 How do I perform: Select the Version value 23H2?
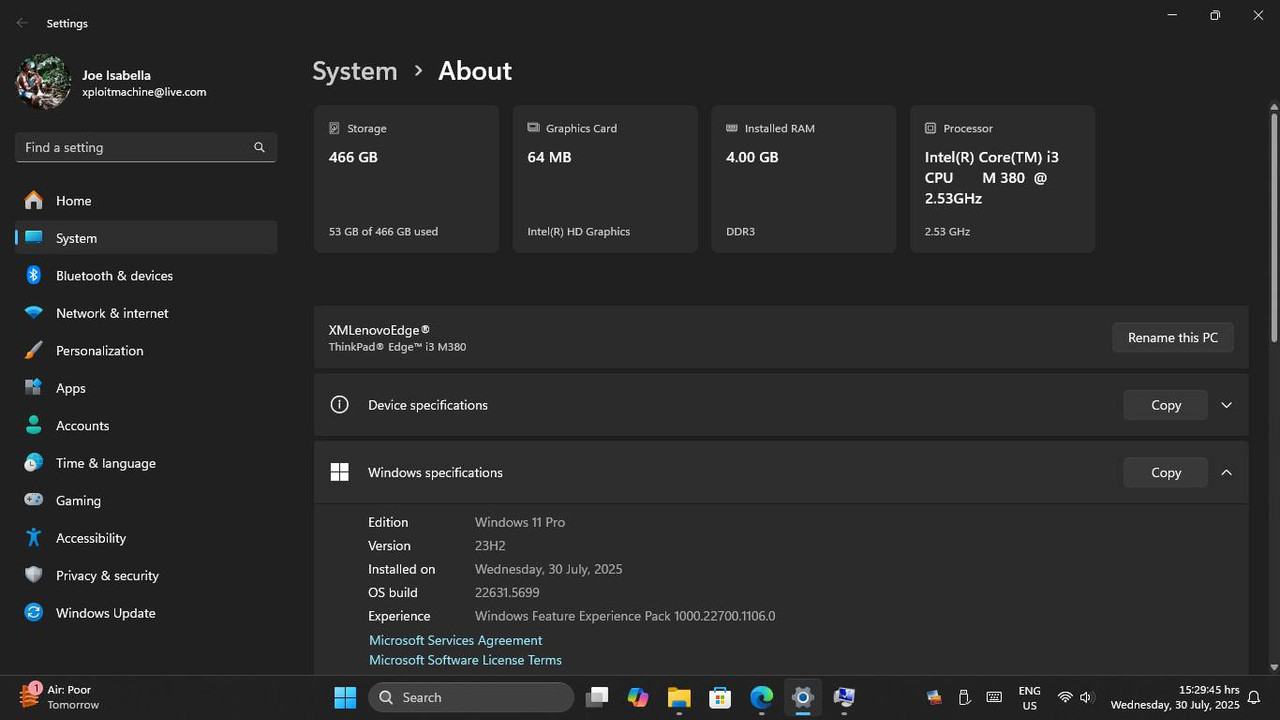point(490,546)
